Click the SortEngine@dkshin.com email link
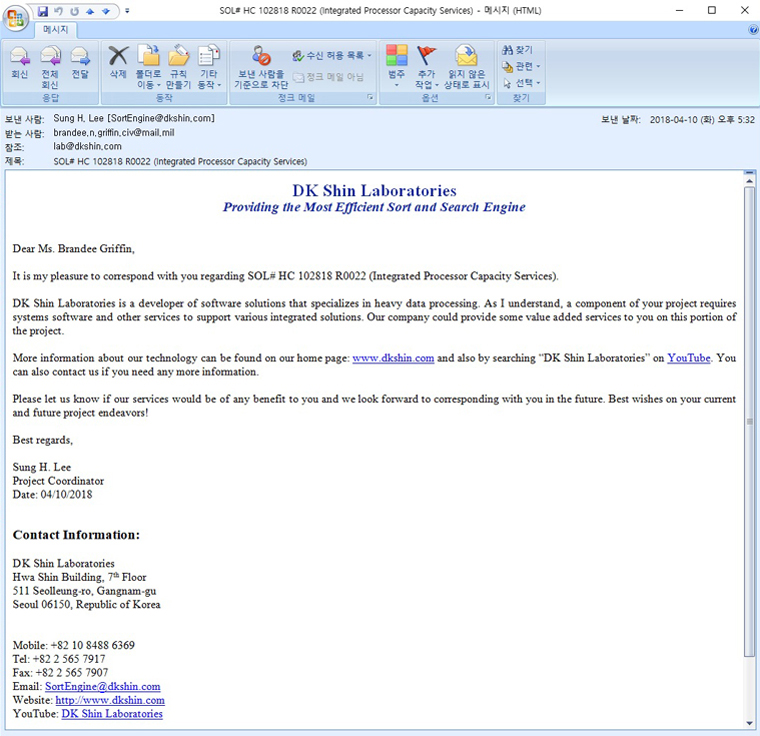Image resolution: width=760 pixels, height=736 pixels. (x=102, y=686)
